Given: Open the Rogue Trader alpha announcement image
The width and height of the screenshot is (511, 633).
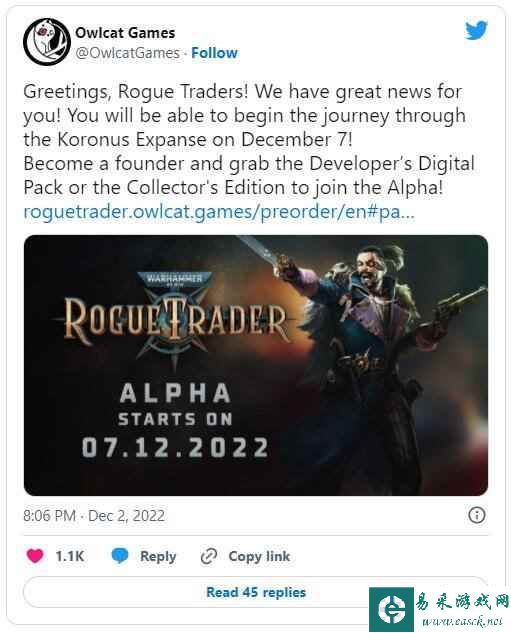Looking at the screenshot, I should pyautogui.click(x=256, y=365).
